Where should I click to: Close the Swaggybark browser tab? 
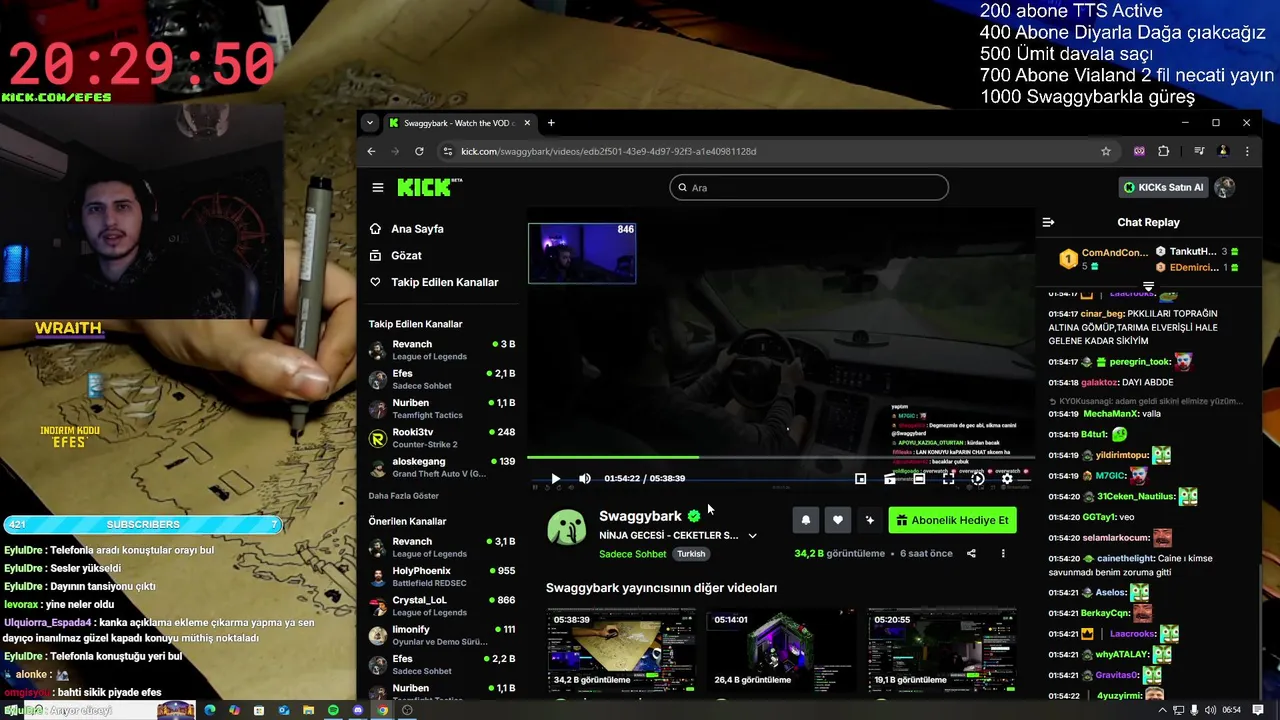point(527,123)
